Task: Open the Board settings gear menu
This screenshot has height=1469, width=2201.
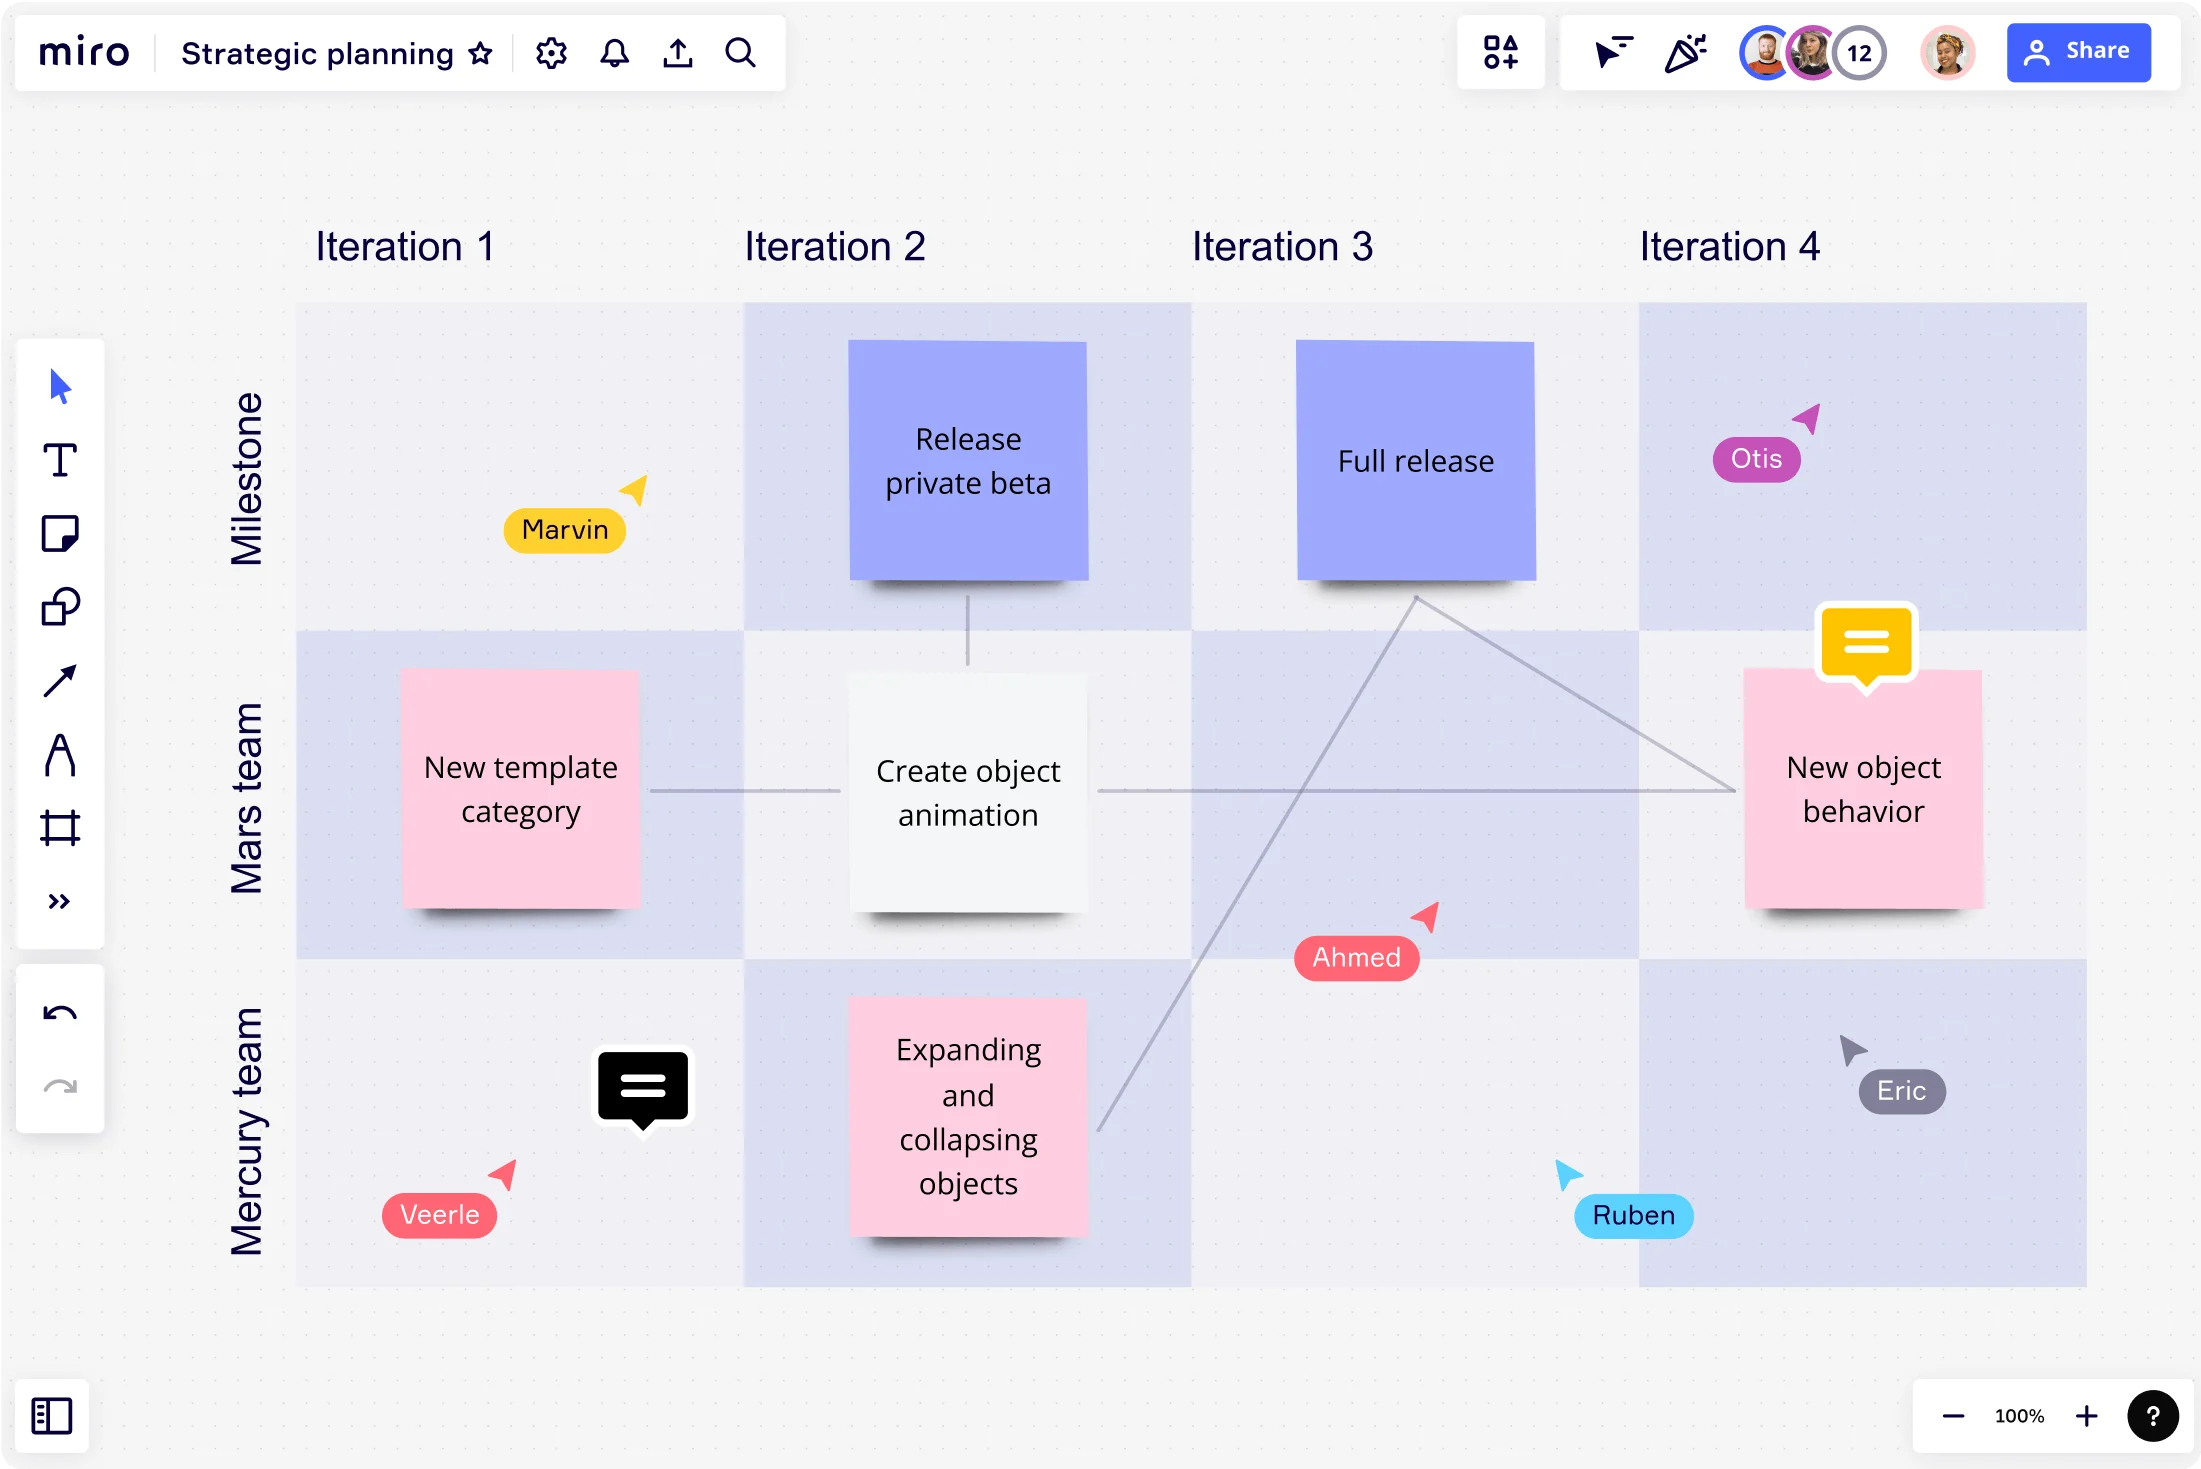Action: tap(552, 52)
